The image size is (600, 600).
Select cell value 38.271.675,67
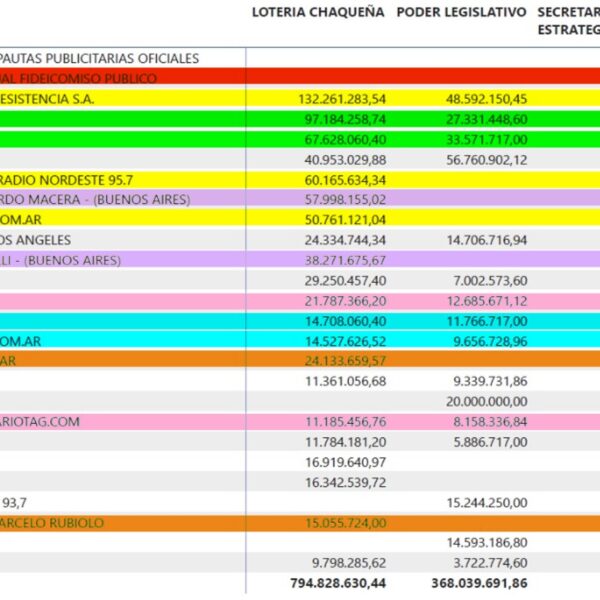click(345, 260)
